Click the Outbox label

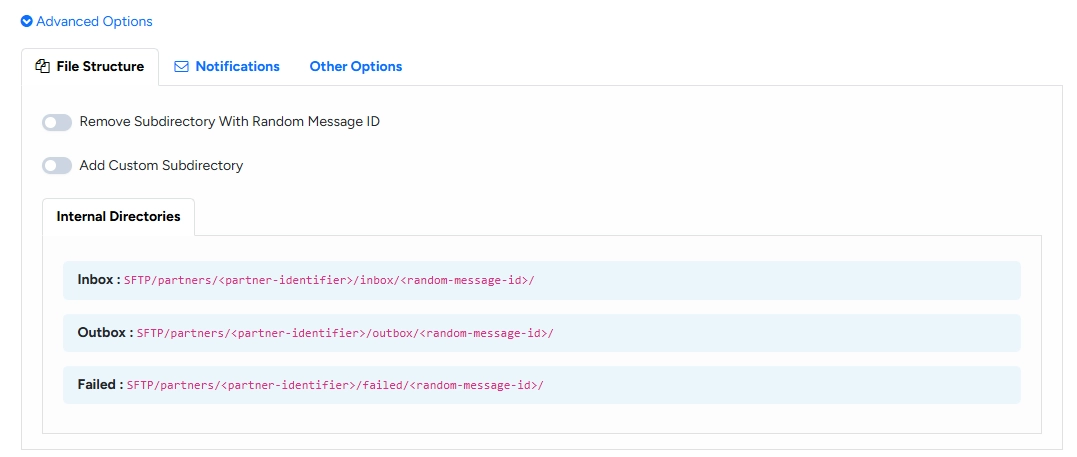tap(105, 333)
